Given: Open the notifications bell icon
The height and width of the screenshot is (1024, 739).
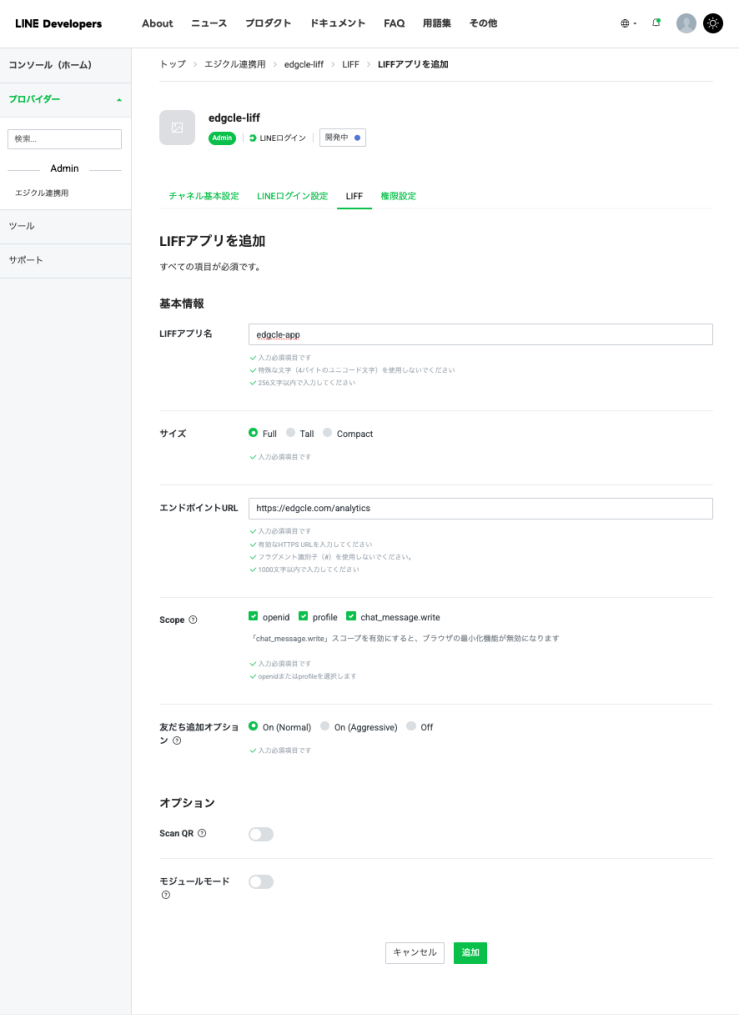Looking at the screenshot, I should click(656, 23).
